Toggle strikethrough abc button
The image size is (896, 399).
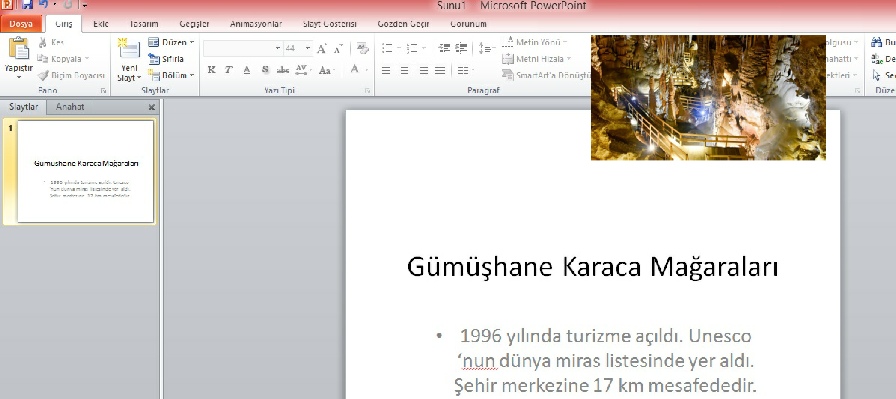[x=283, y=70]
